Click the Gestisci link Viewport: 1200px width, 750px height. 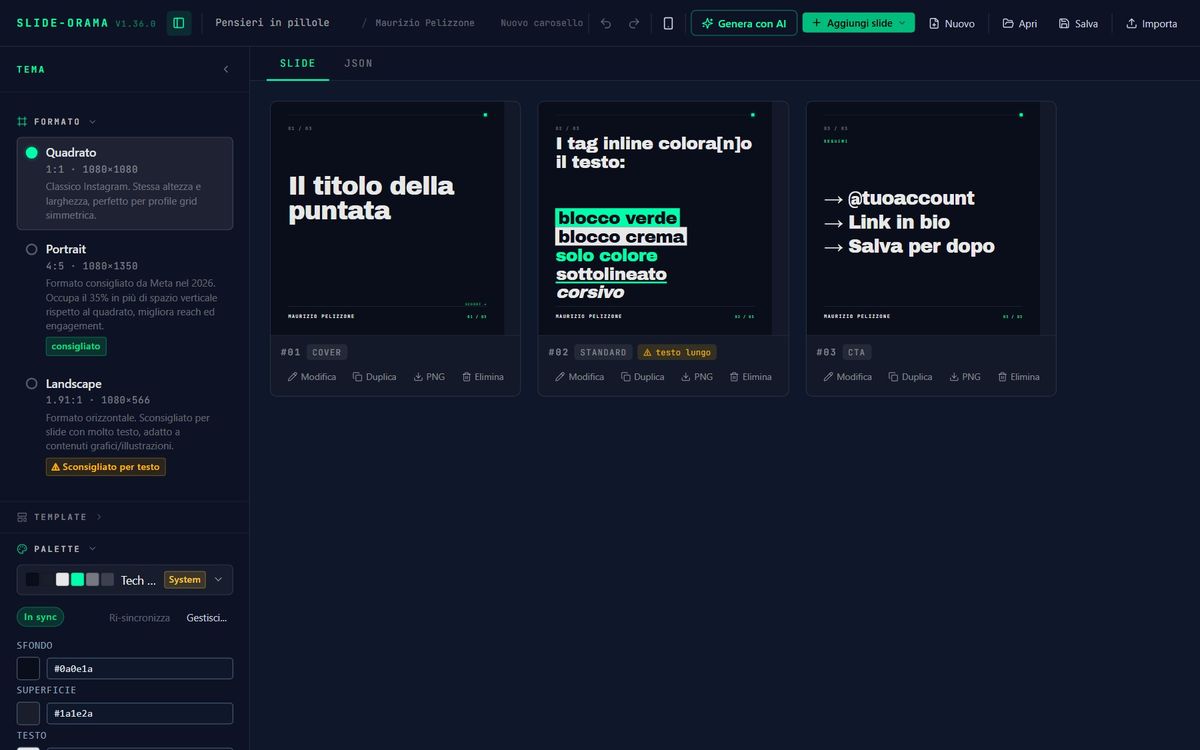pyautogui.click(x=207, y=618)
